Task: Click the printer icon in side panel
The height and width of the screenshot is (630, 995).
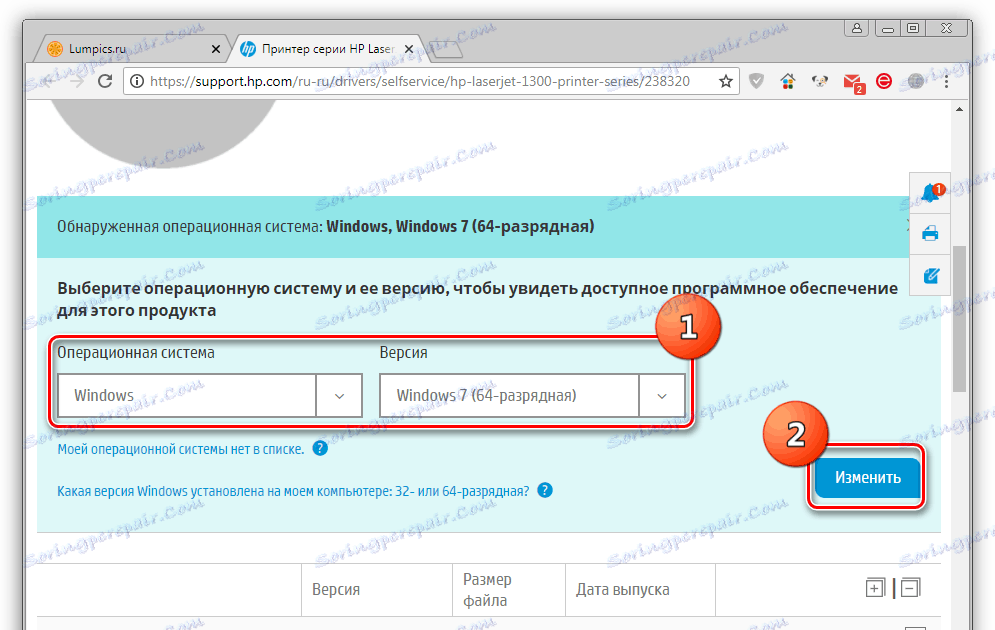Action: click(930, 233)
